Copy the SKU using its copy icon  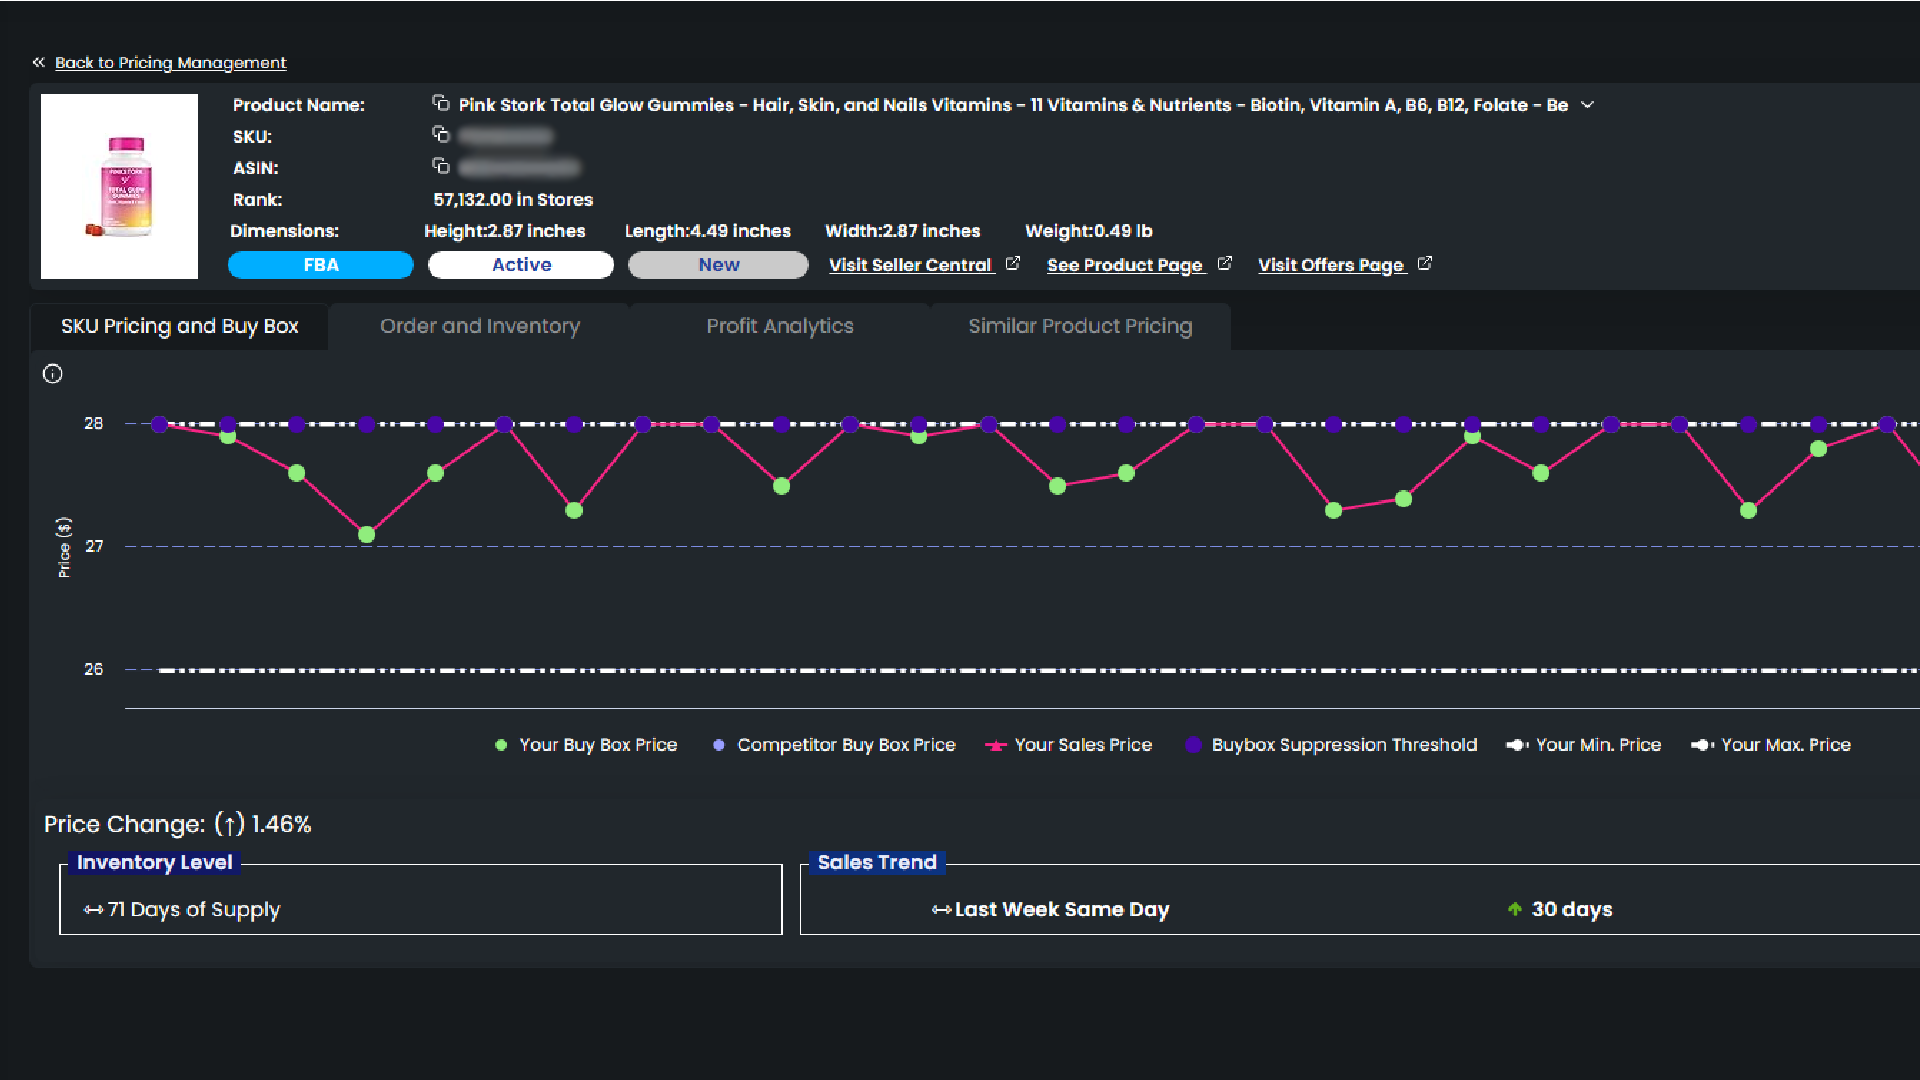[x=440, y=134]
